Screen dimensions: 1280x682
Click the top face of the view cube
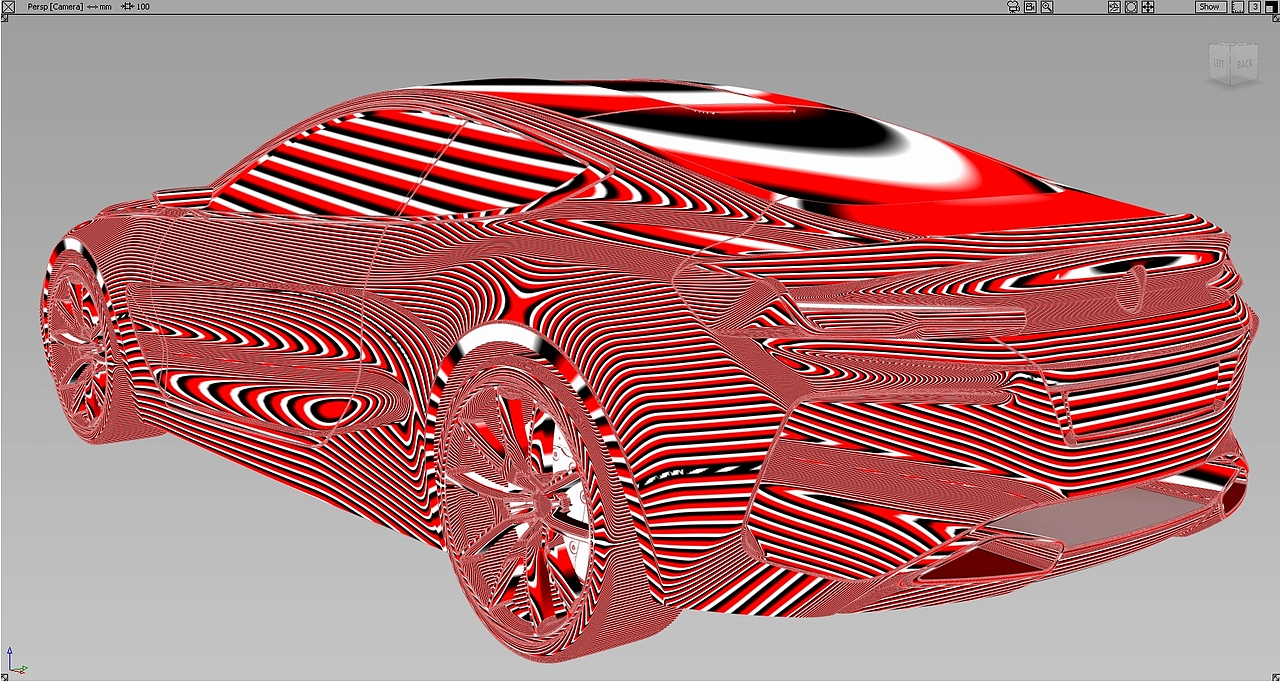pos(1233,45)
